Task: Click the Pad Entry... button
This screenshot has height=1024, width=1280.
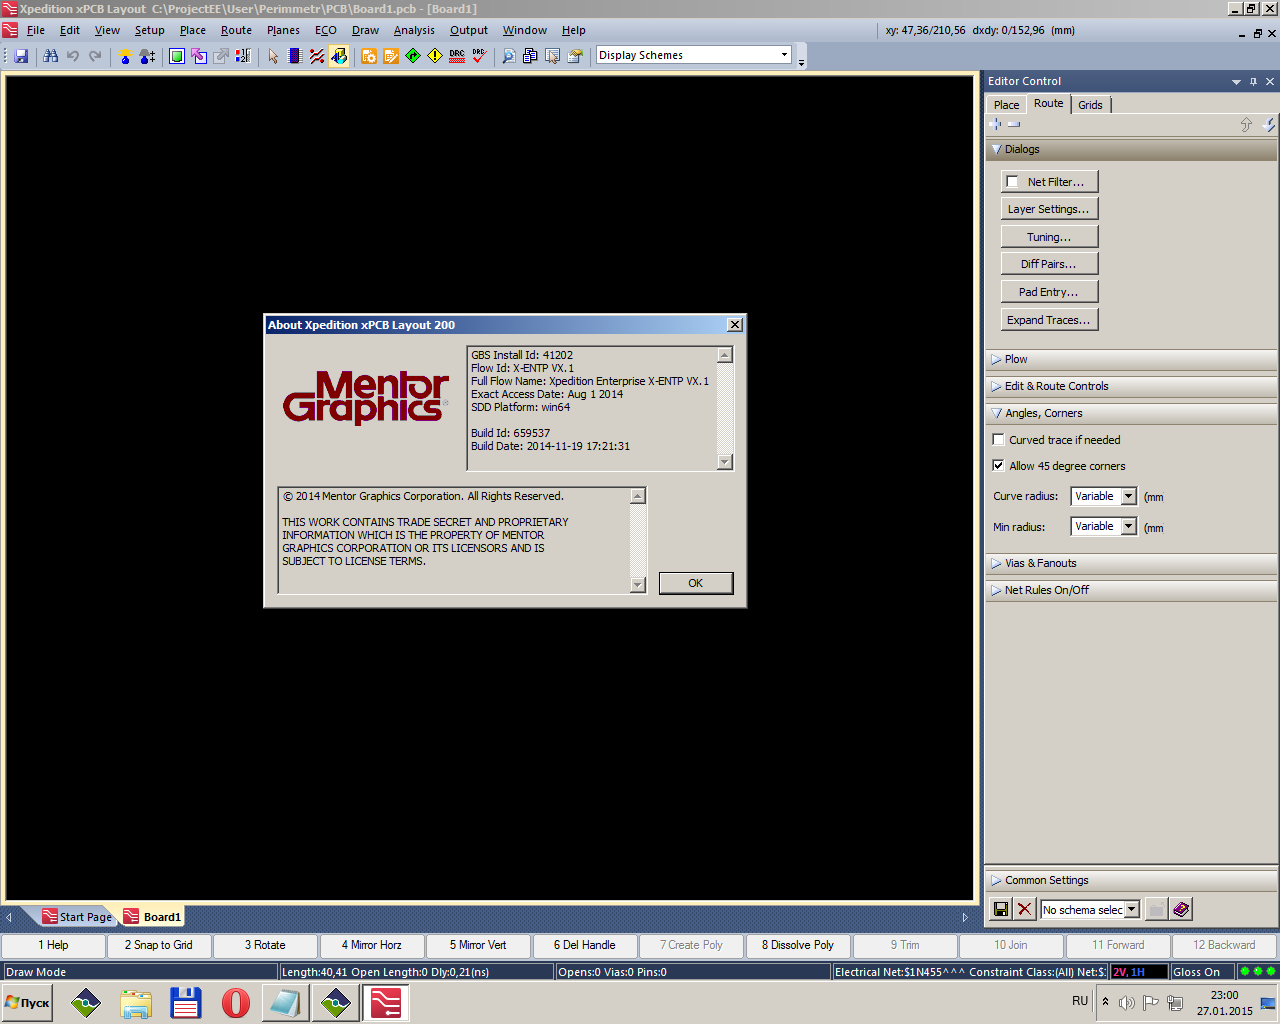Action: coord(1048,292)
